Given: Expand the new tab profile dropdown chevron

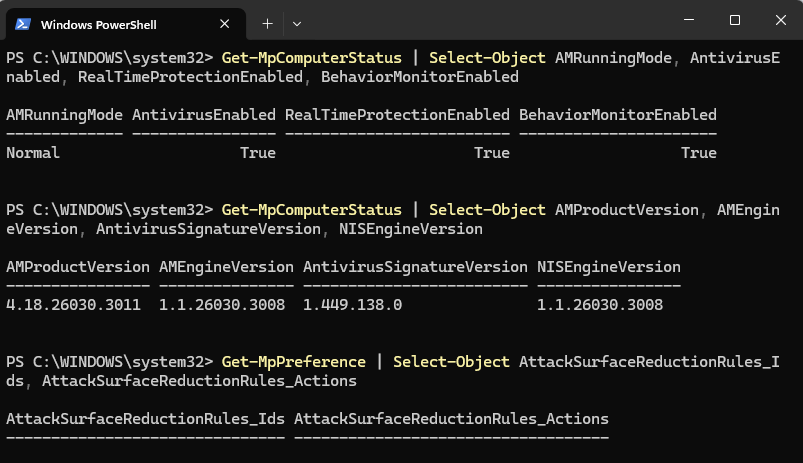Looking at the screenshot, I should [297, 23].
